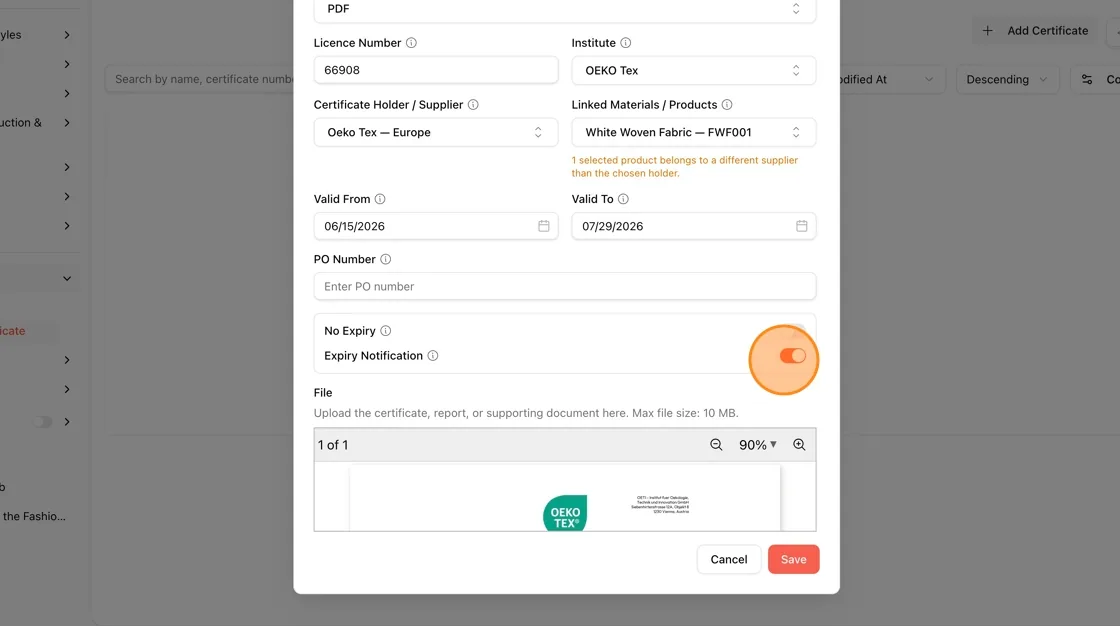1120x626 pixels.
Task: Open Licence Number info tooltip icon
Action: pyautogui.click(x=411, y=43)
